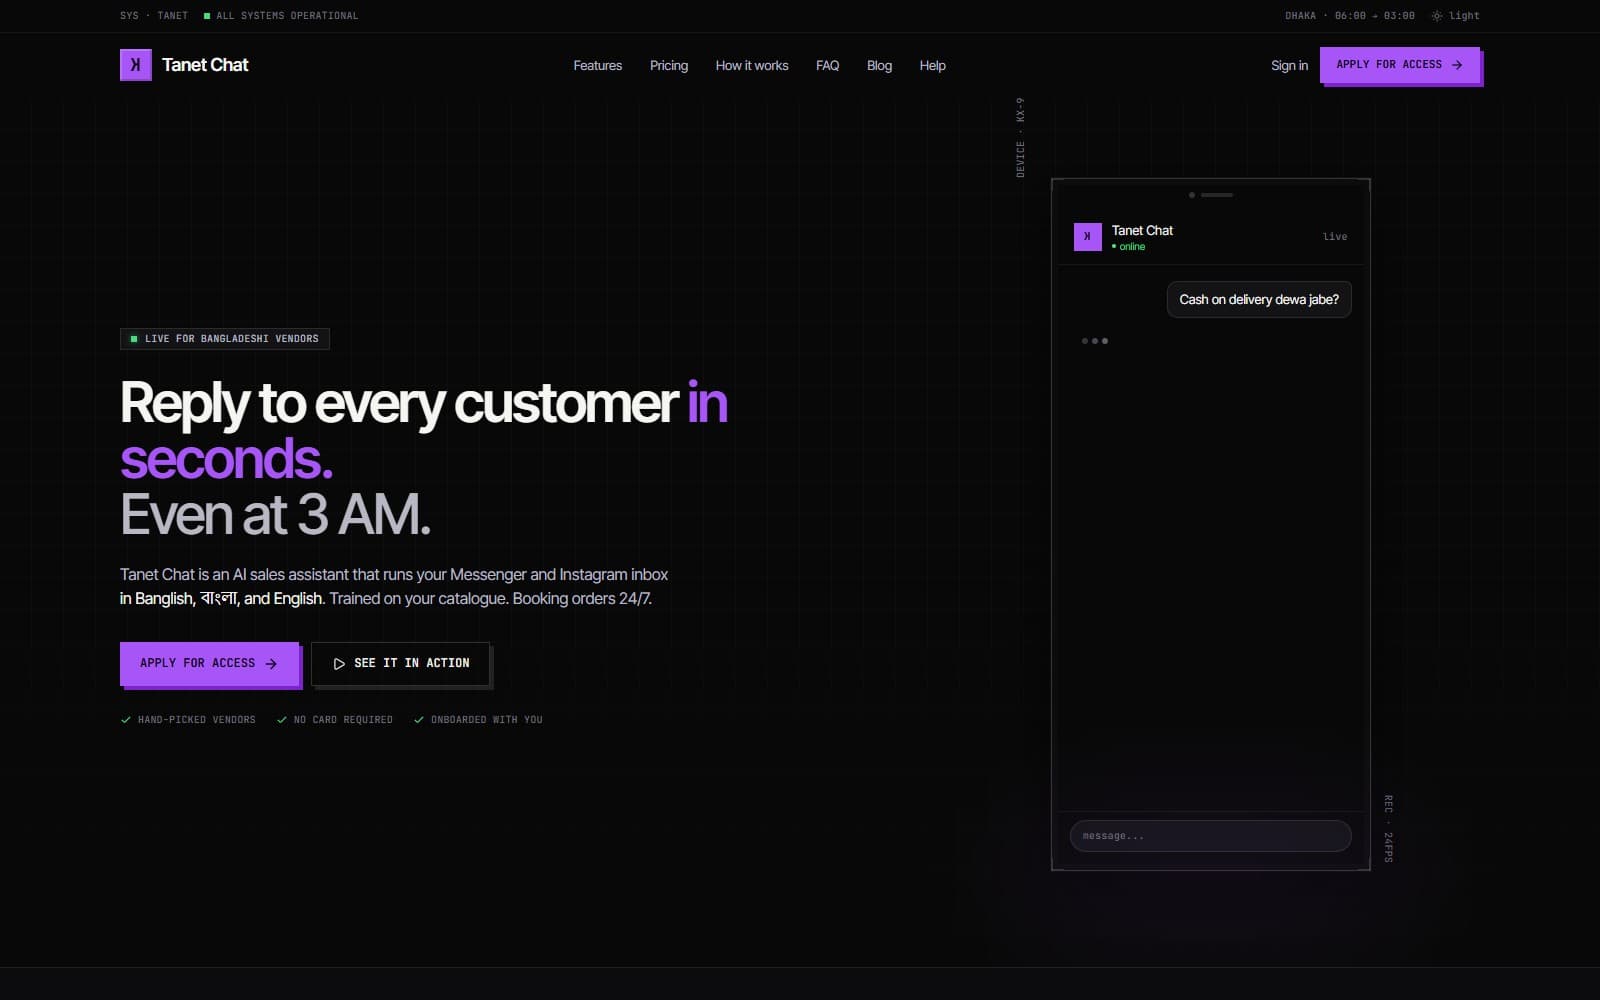Click the hero Apply for Access button
This screenshot has width=1600, height=1000.
[209, 663]
